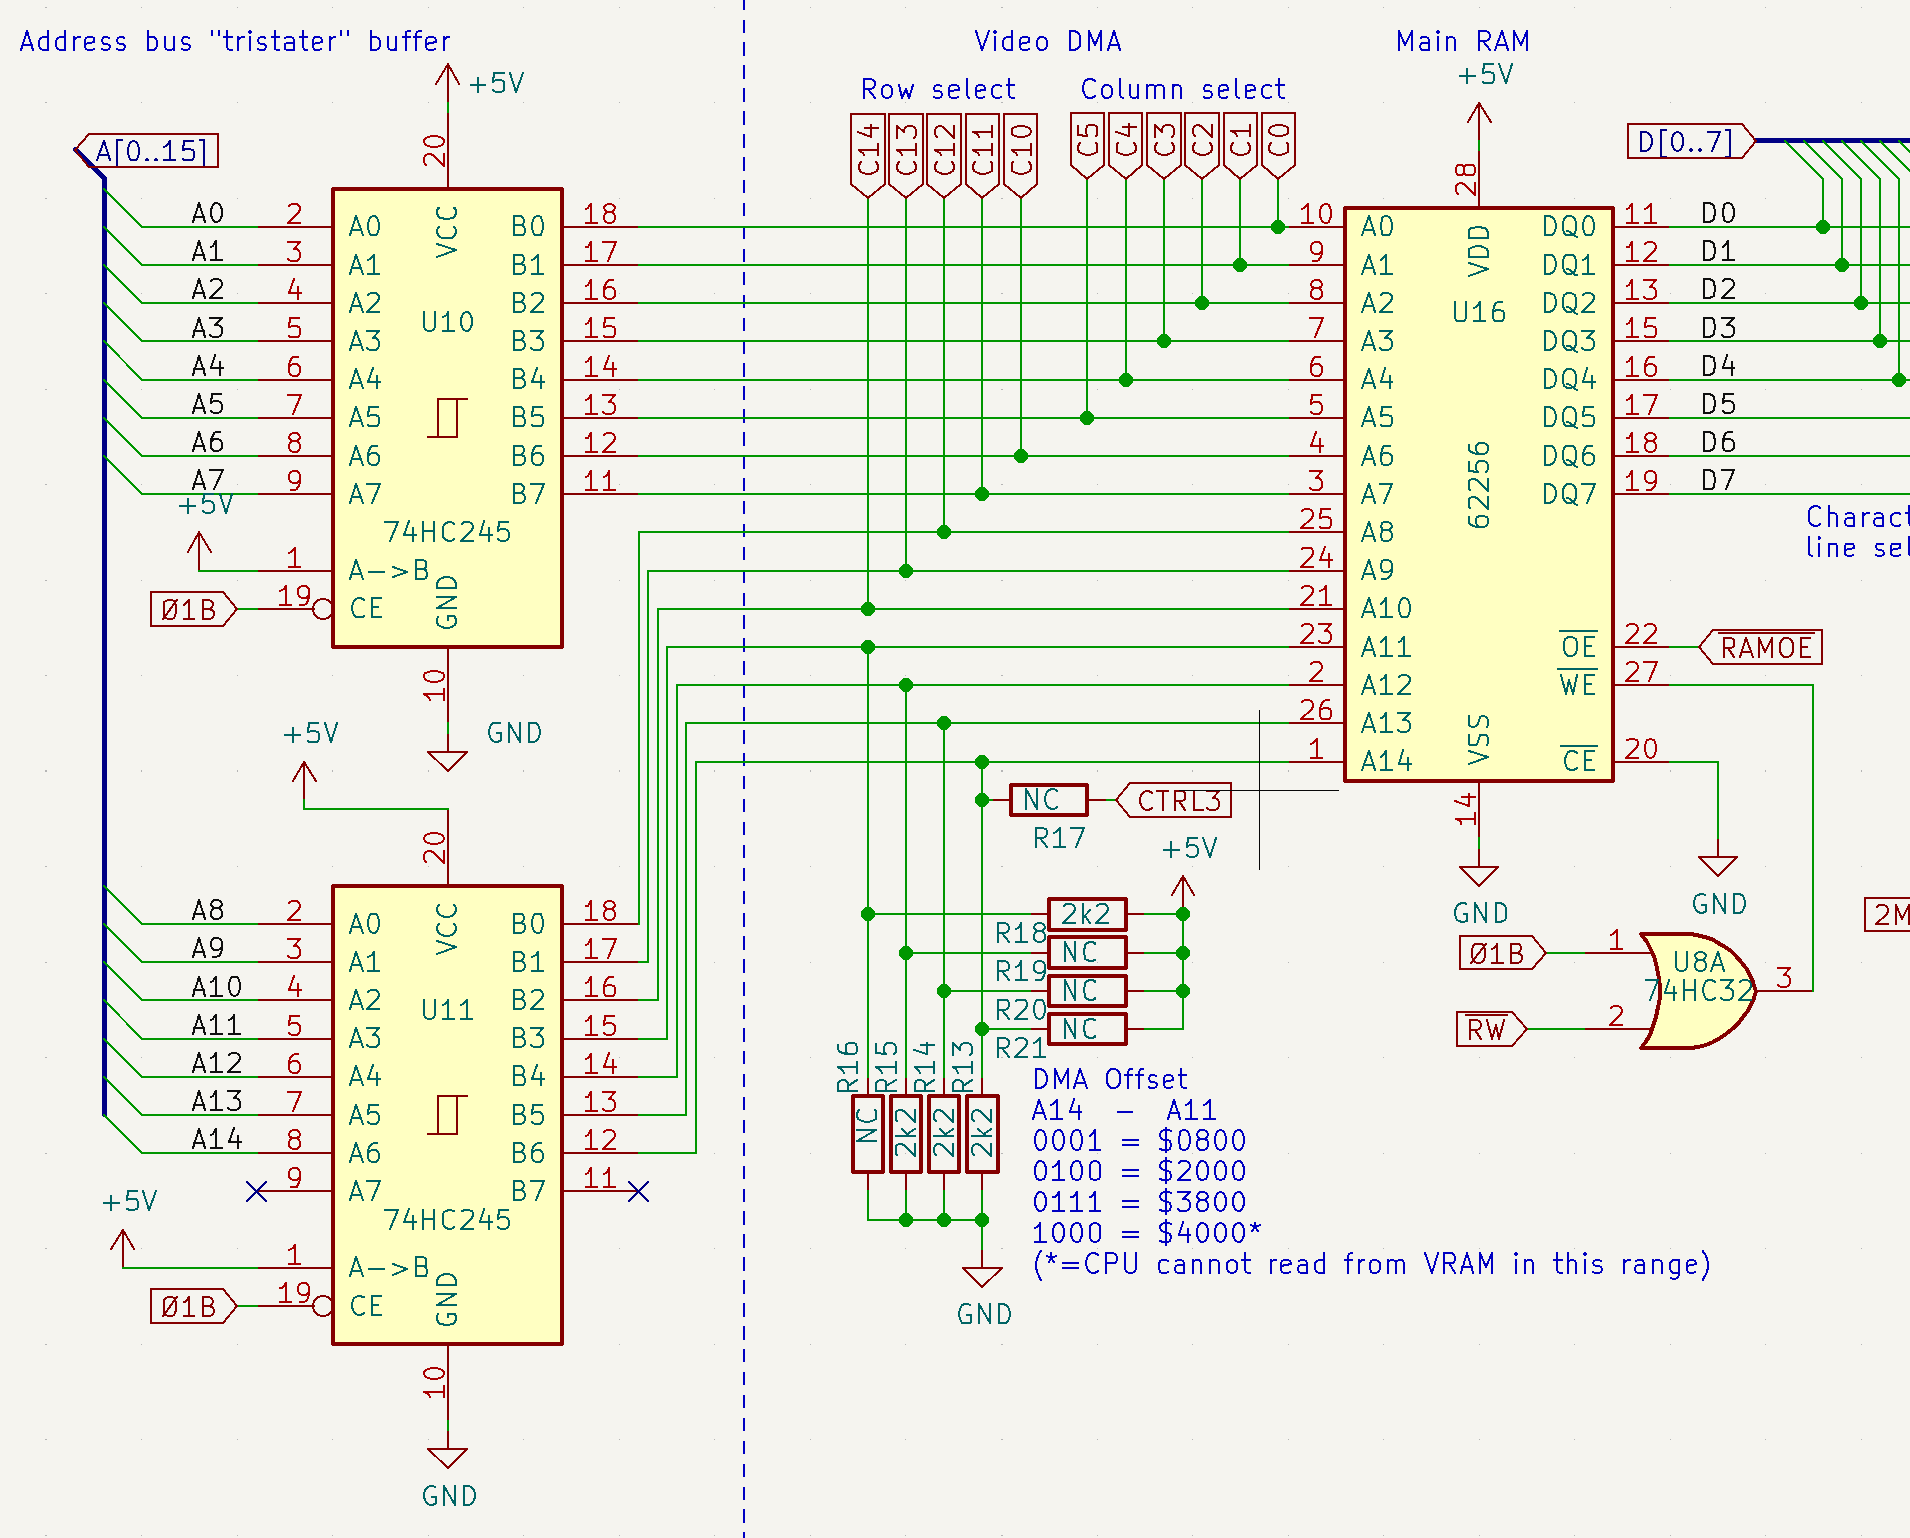Click the RAMOE signal label
Viewport: 1910px width, 1538px height.
1762,648
